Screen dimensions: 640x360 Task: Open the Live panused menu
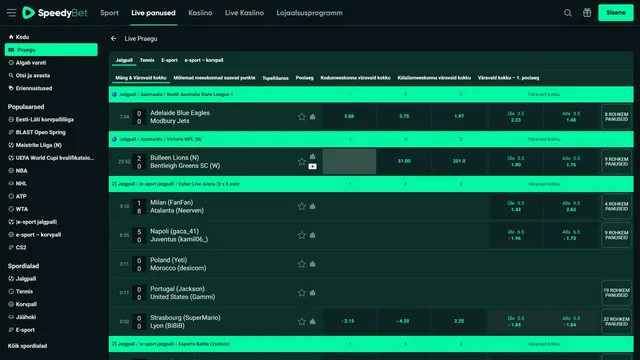[153, 13]
